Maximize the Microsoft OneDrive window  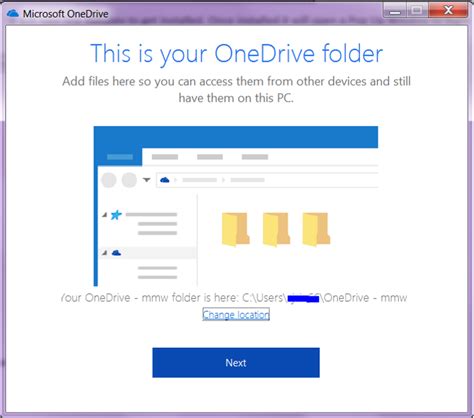click(x=417, y=11)
